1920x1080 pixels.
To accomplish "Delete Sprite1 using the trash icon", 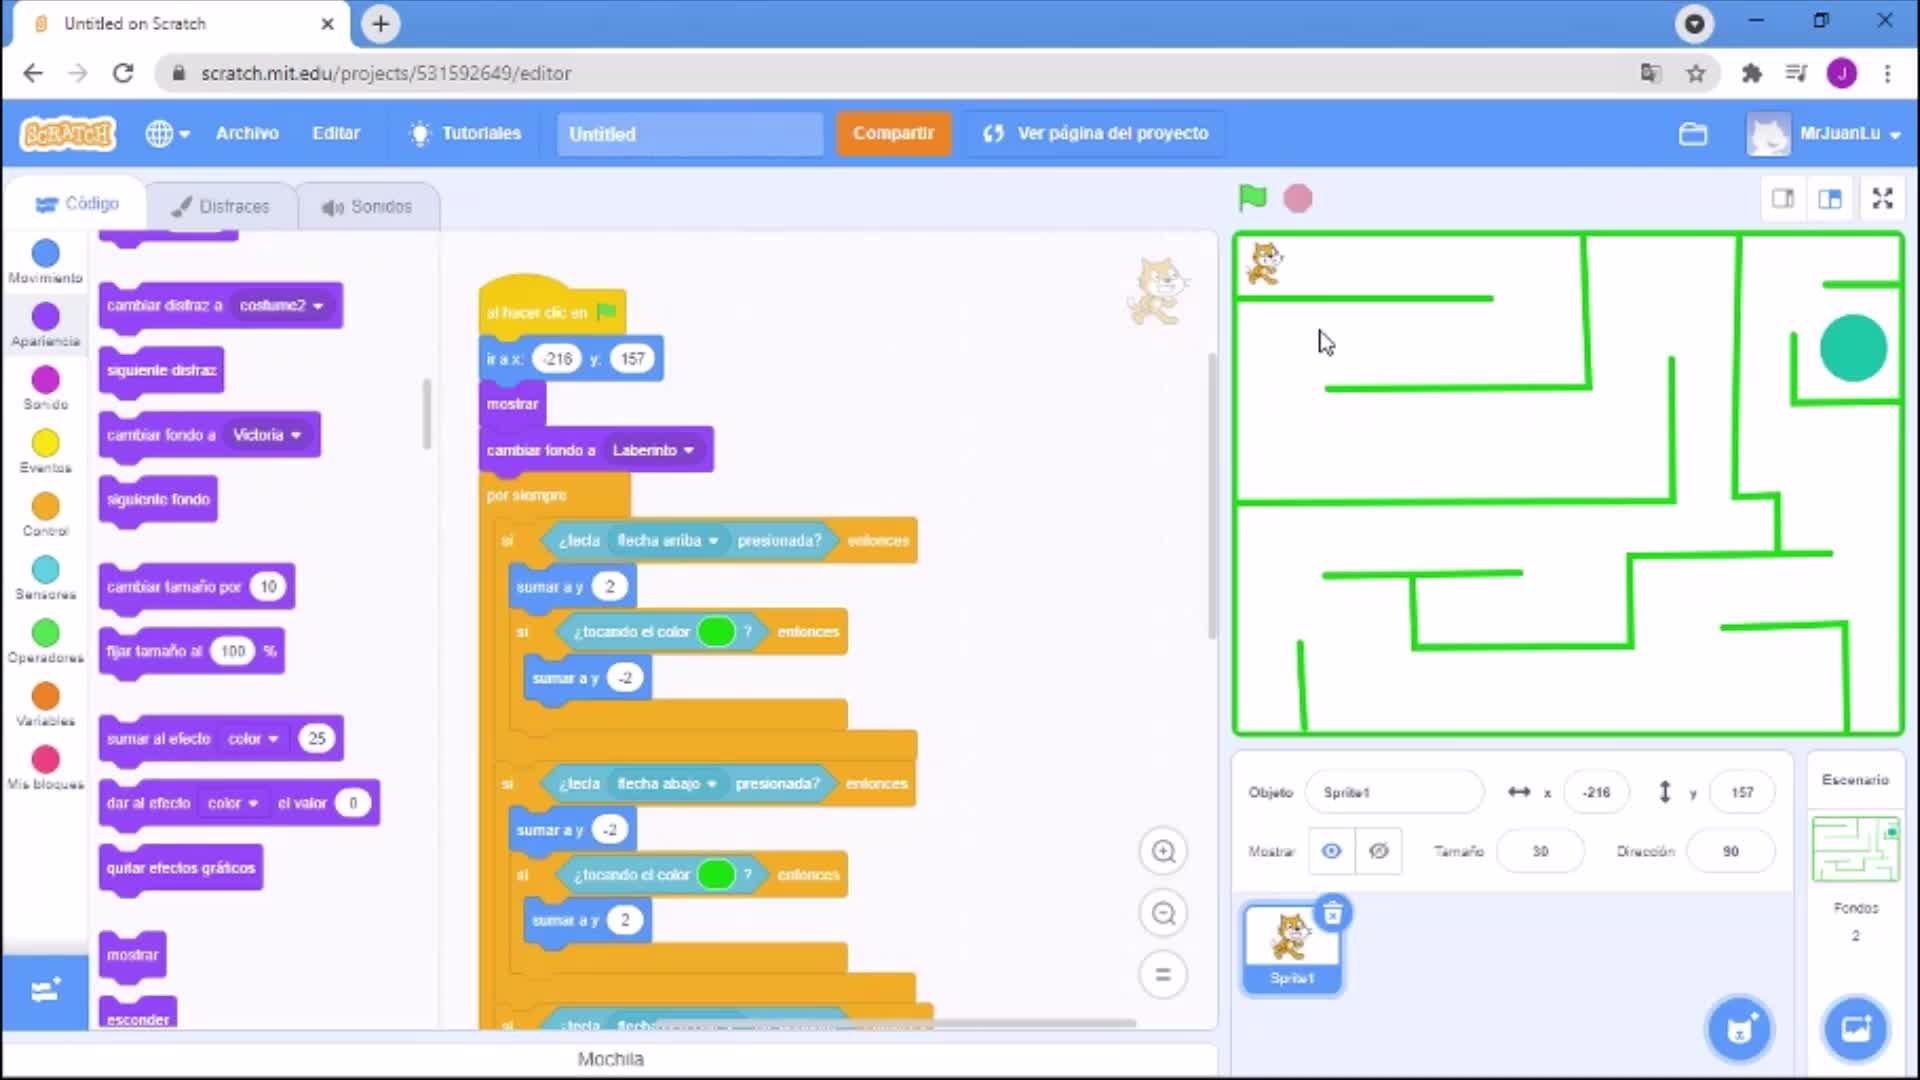I will coord(1332,913).
